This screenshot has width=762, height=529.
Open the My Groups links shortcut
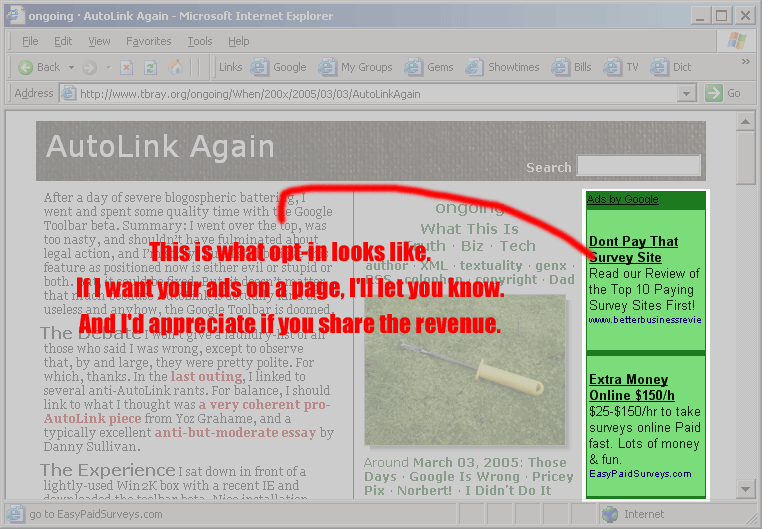[x=356, y=67]
